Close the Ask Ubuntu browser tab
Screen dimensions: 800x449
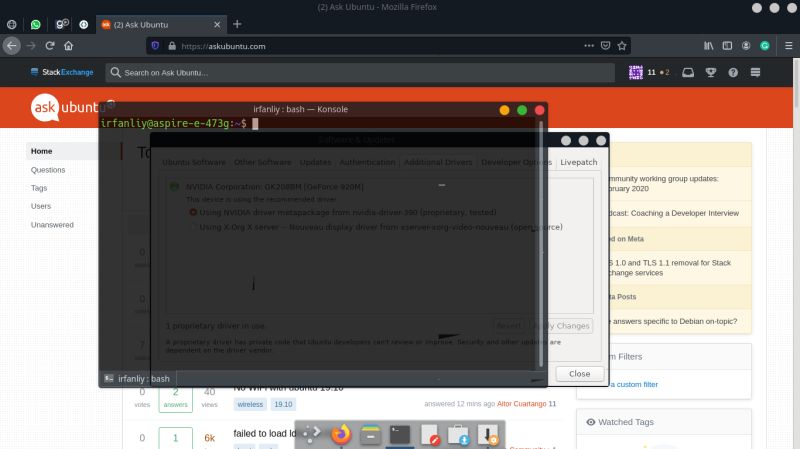coord(217,24)
